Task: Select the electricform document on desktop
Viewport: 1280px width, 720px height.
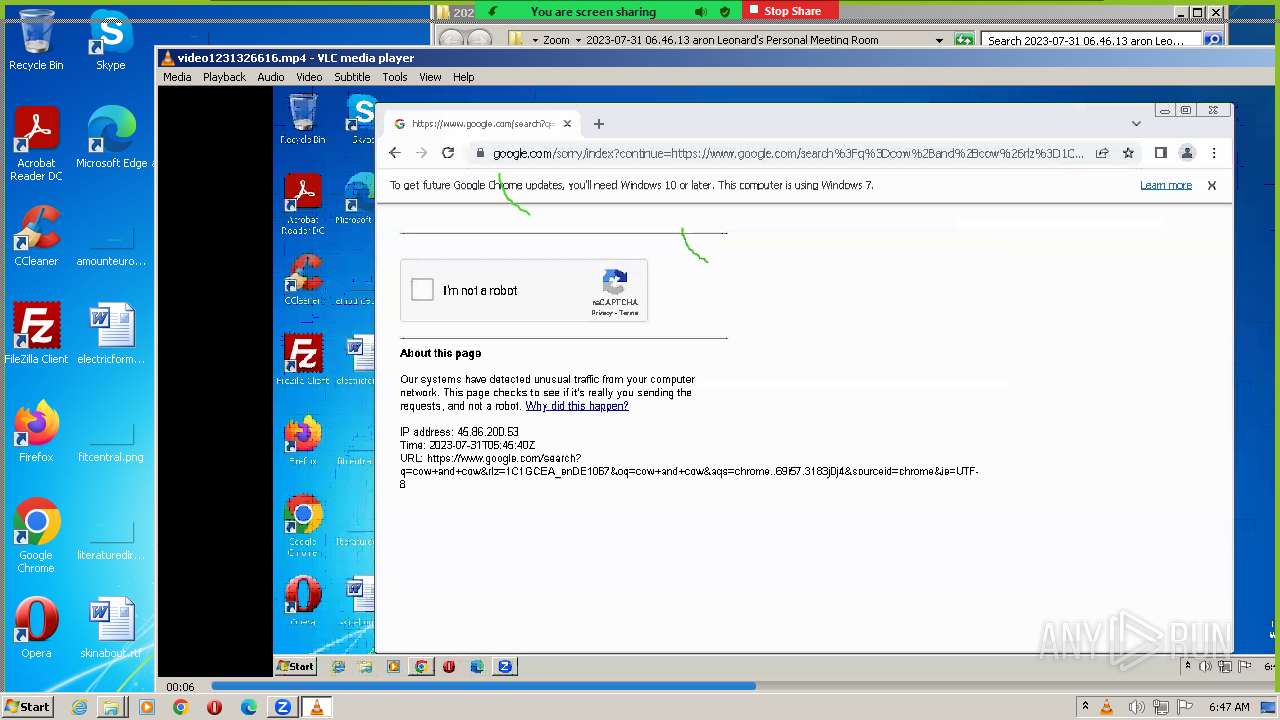Action: (111, 334)
